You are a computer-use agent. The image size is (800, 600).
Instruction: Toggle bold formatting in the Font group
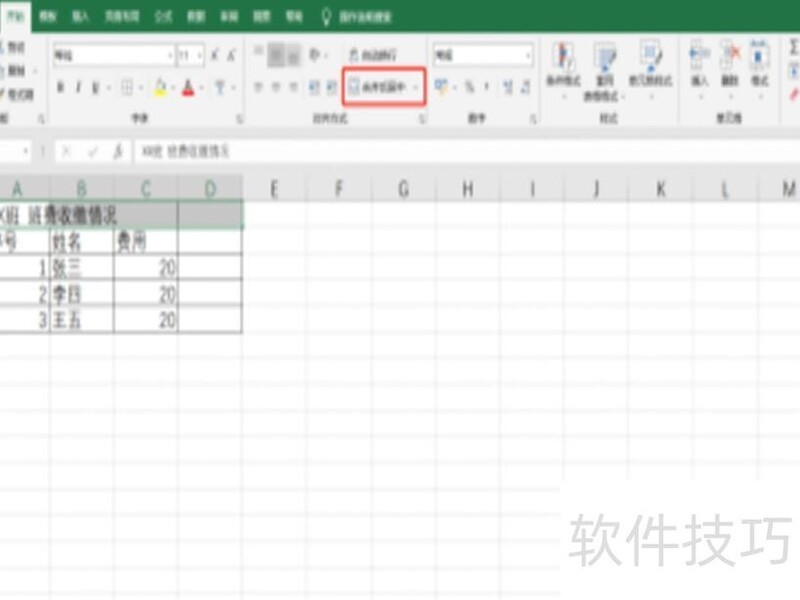pyautogui.click(x=60, y=85)
